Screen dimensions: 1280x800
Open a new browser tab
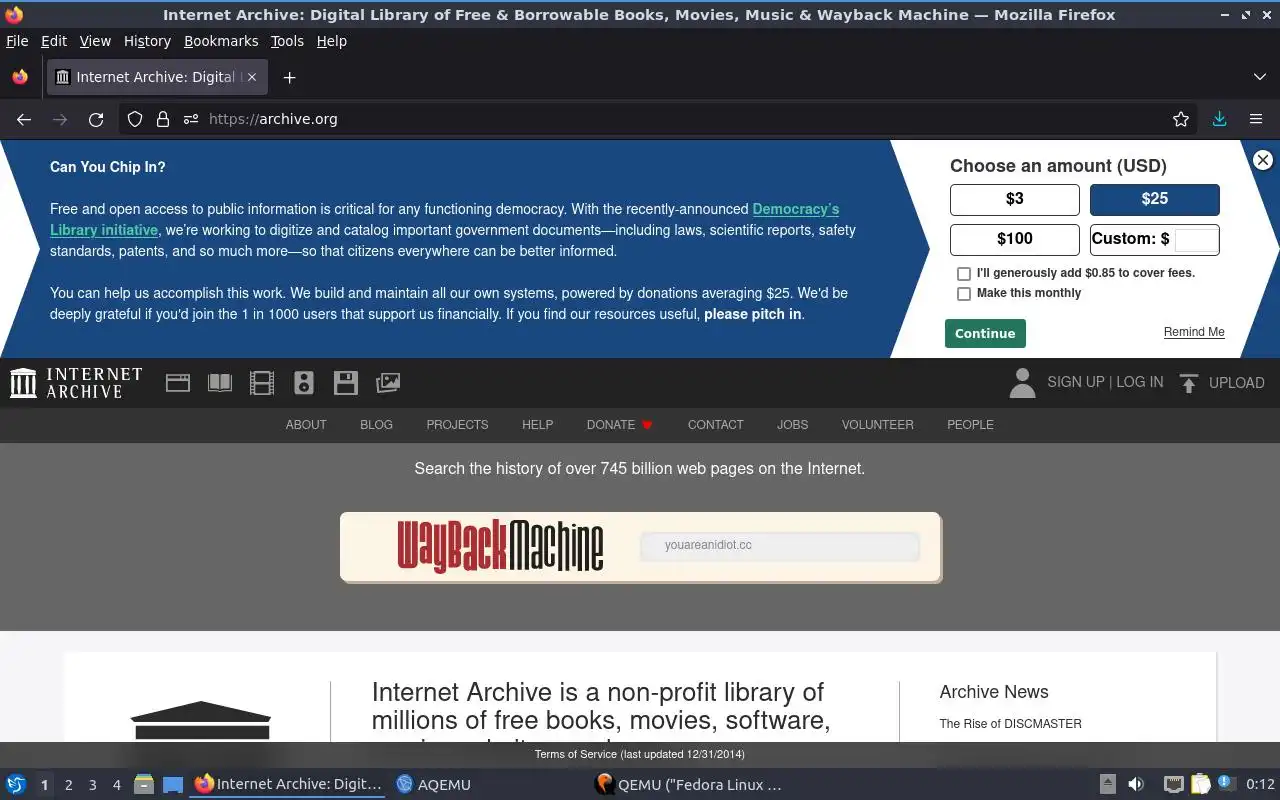[289, 77]
